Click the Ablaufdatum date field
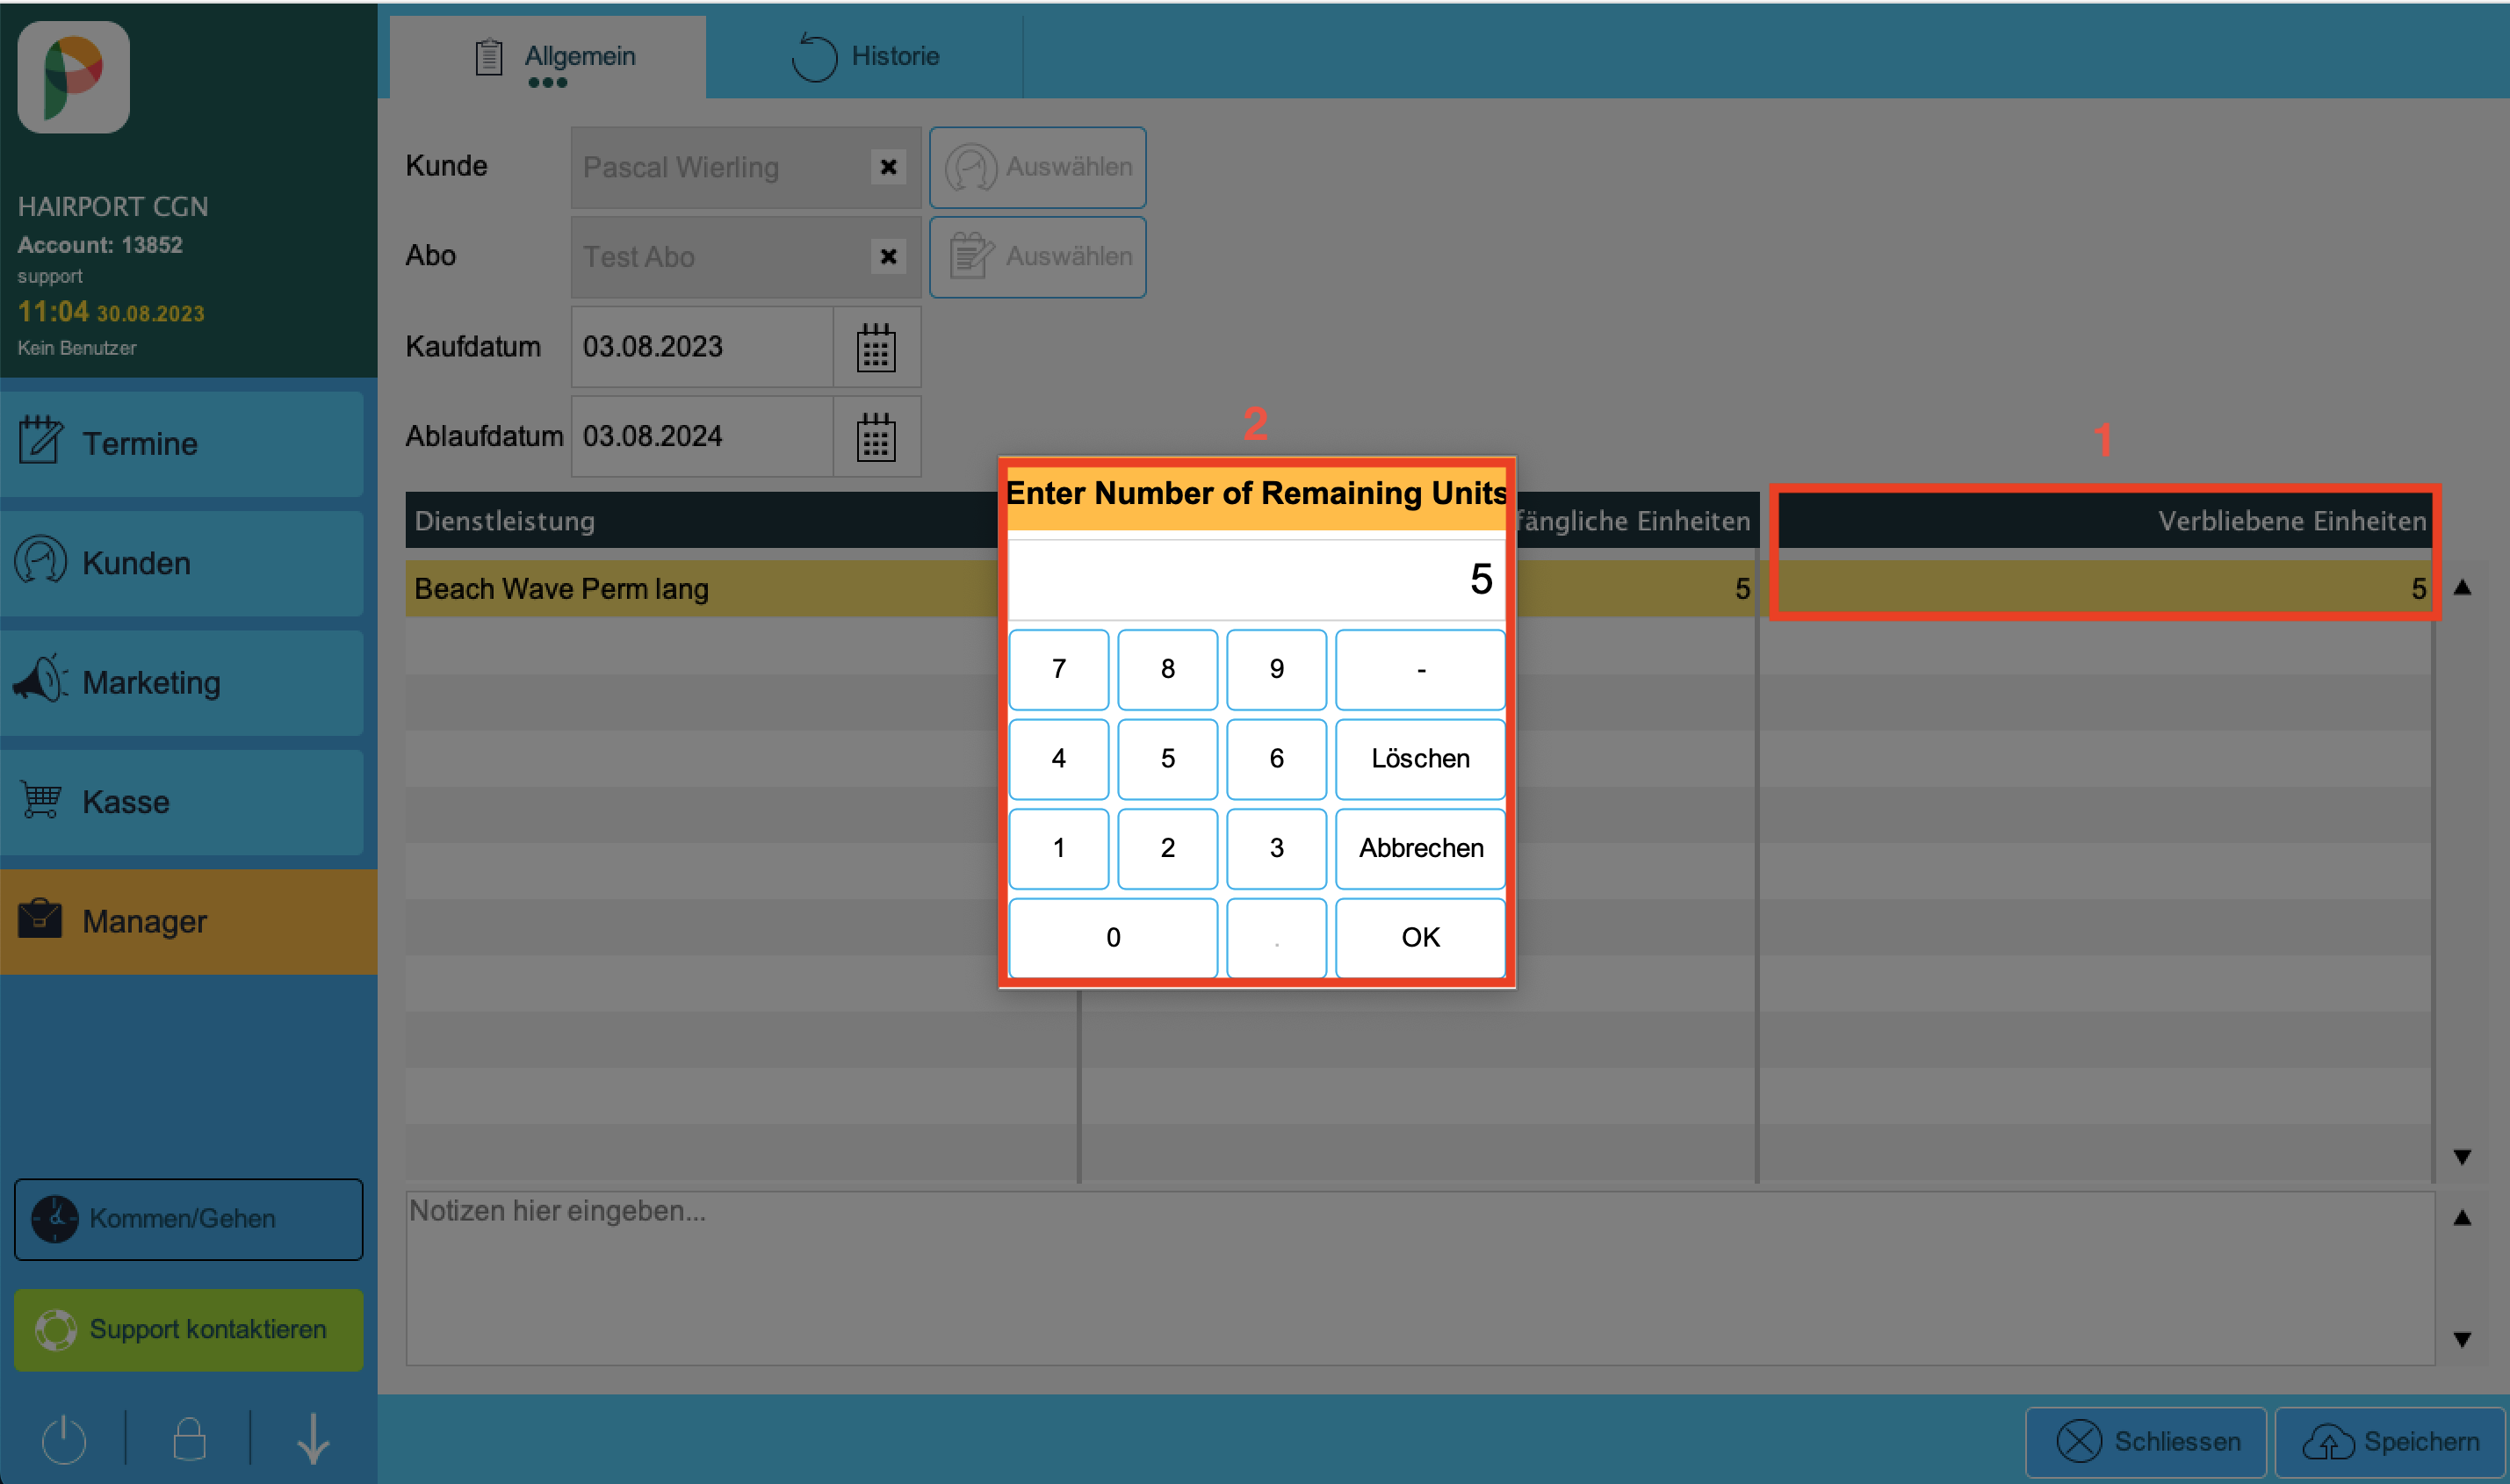Image resolution: width=2510 pixels, height=1484 pixels. 702,437
